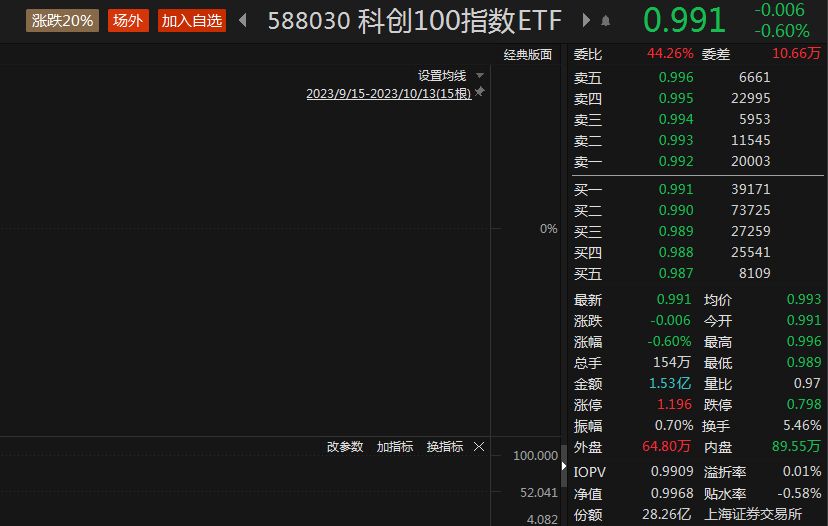Viewport: 828px width, 526px height.
Task: Select the 卖一 price 0.992
Action: (x=676, y=161)
